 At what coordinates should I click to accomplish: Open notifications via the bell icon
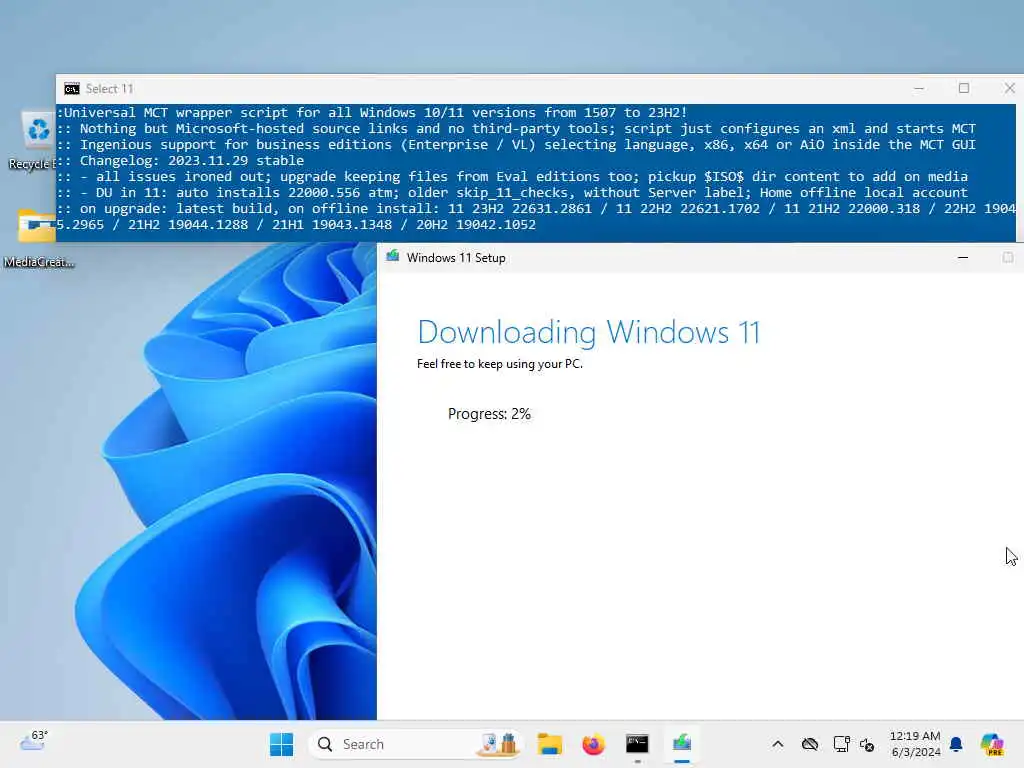956,744
